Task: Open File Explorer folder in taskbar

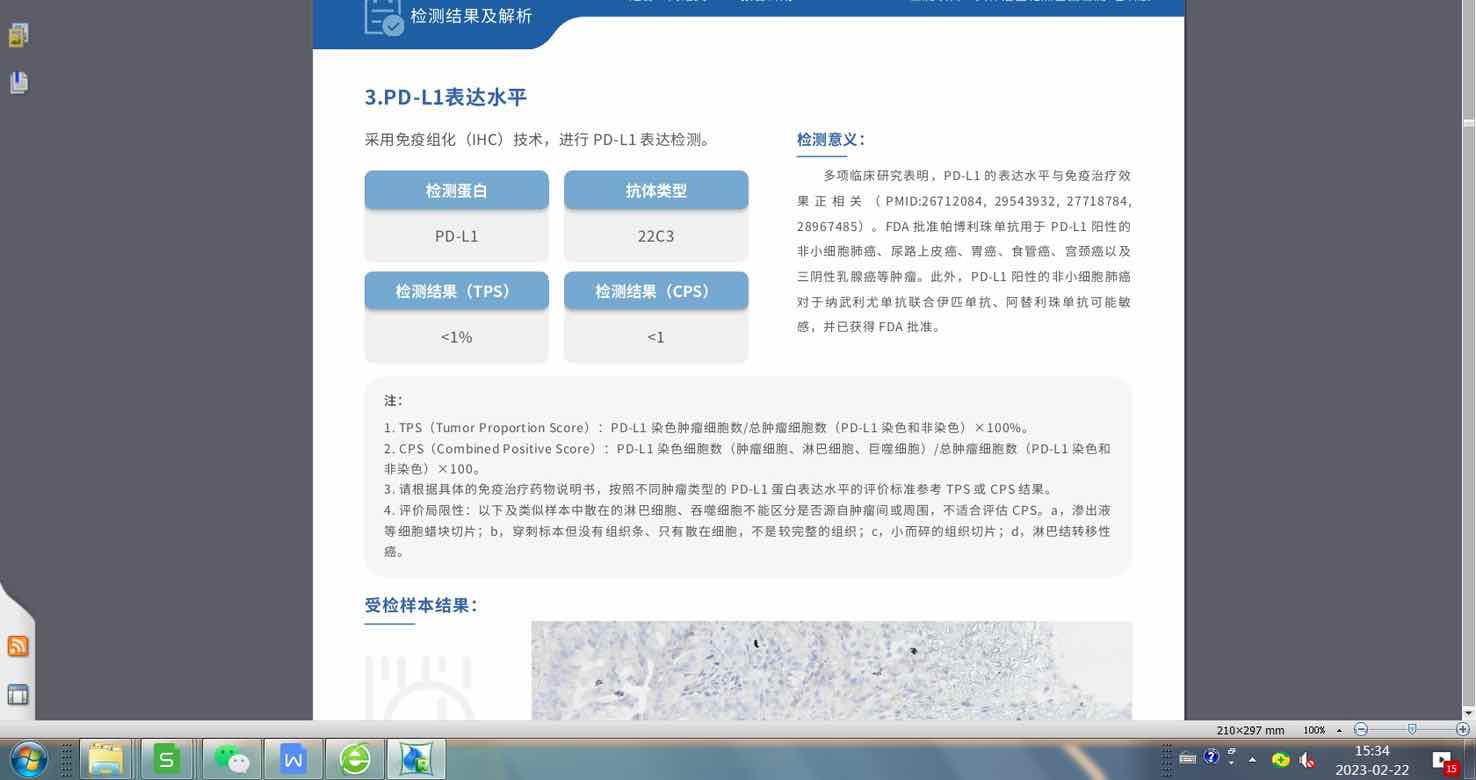Action: pos(105,760)
